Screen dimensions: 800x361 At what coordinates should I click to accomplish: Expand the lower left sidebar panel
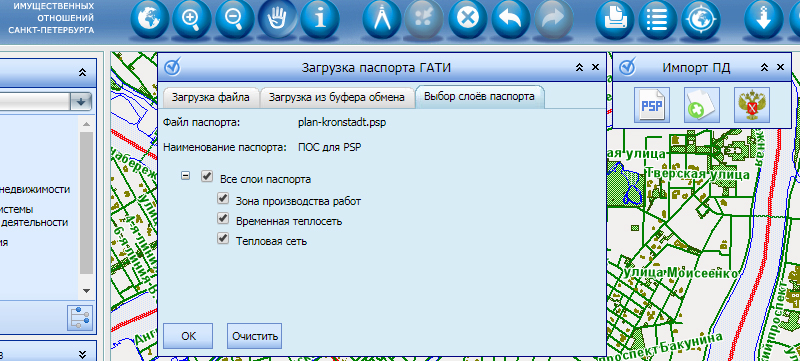click(83, 354)
